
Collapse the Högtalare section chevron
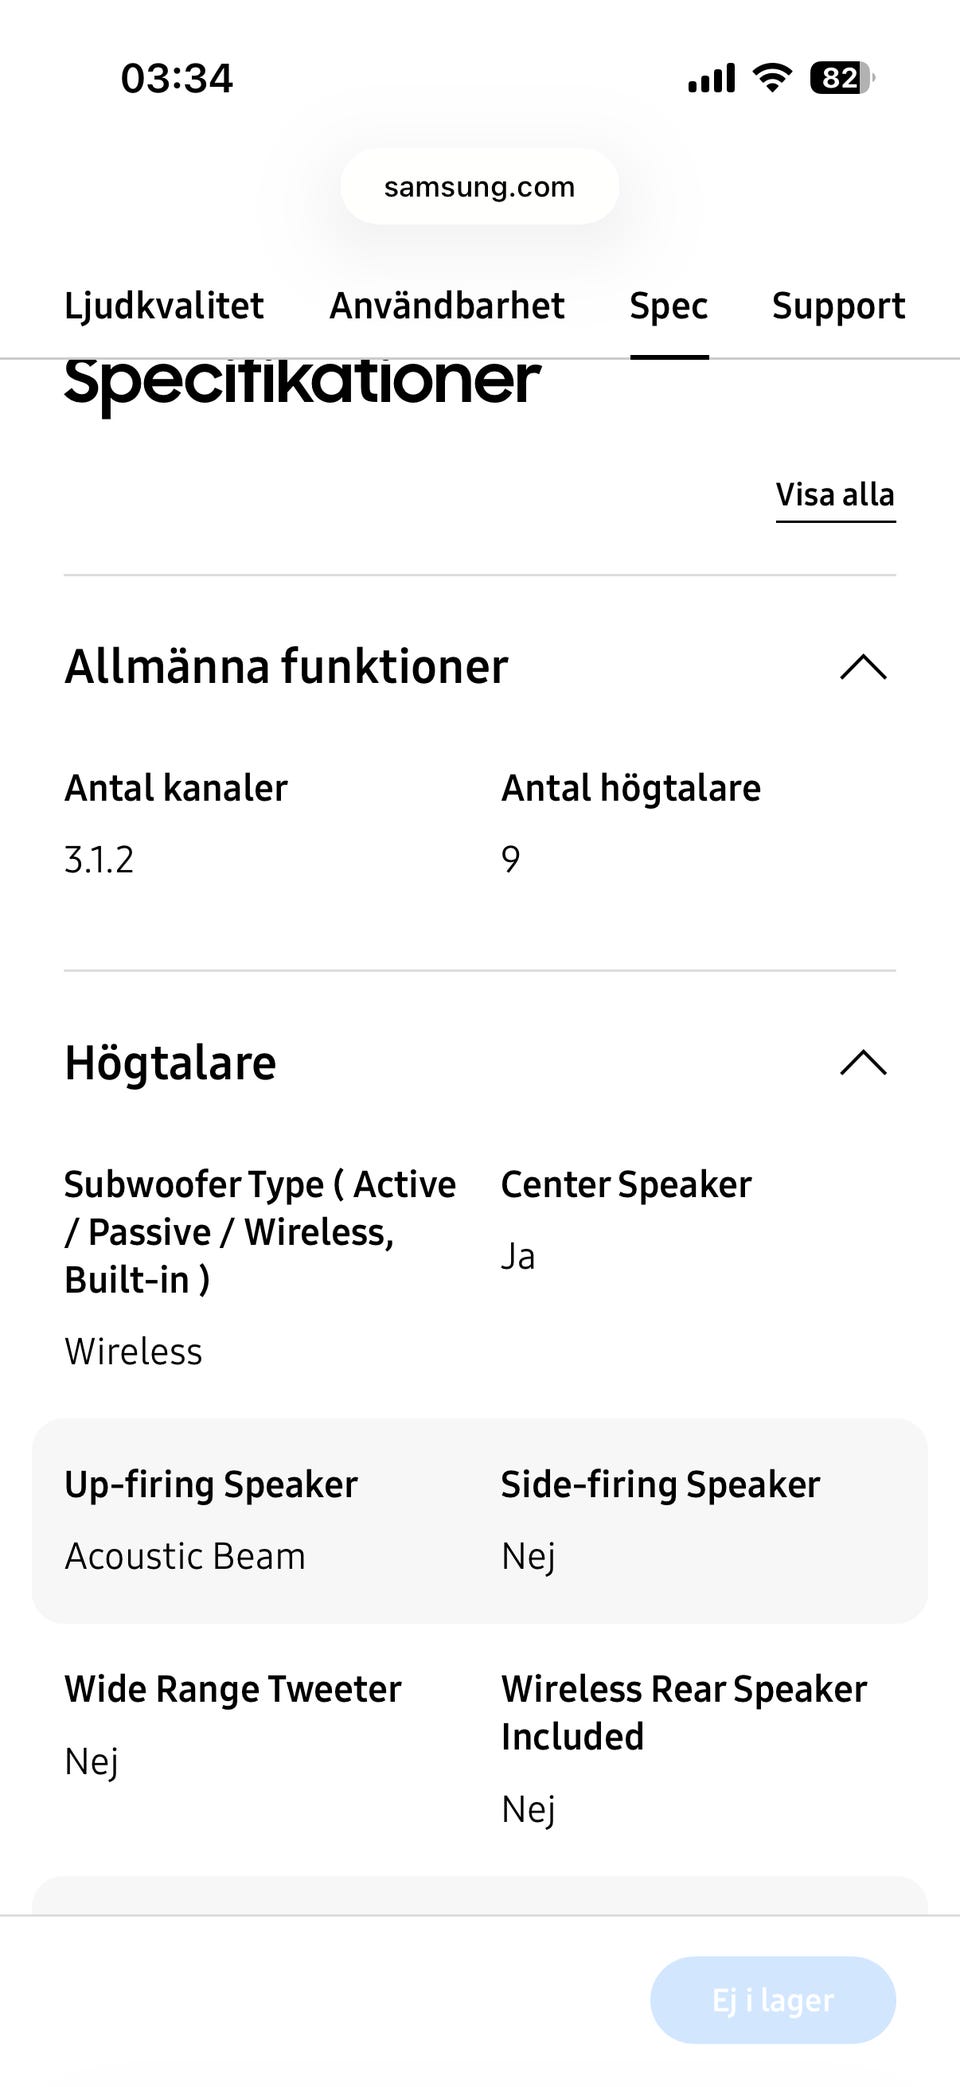point(863,1062)
